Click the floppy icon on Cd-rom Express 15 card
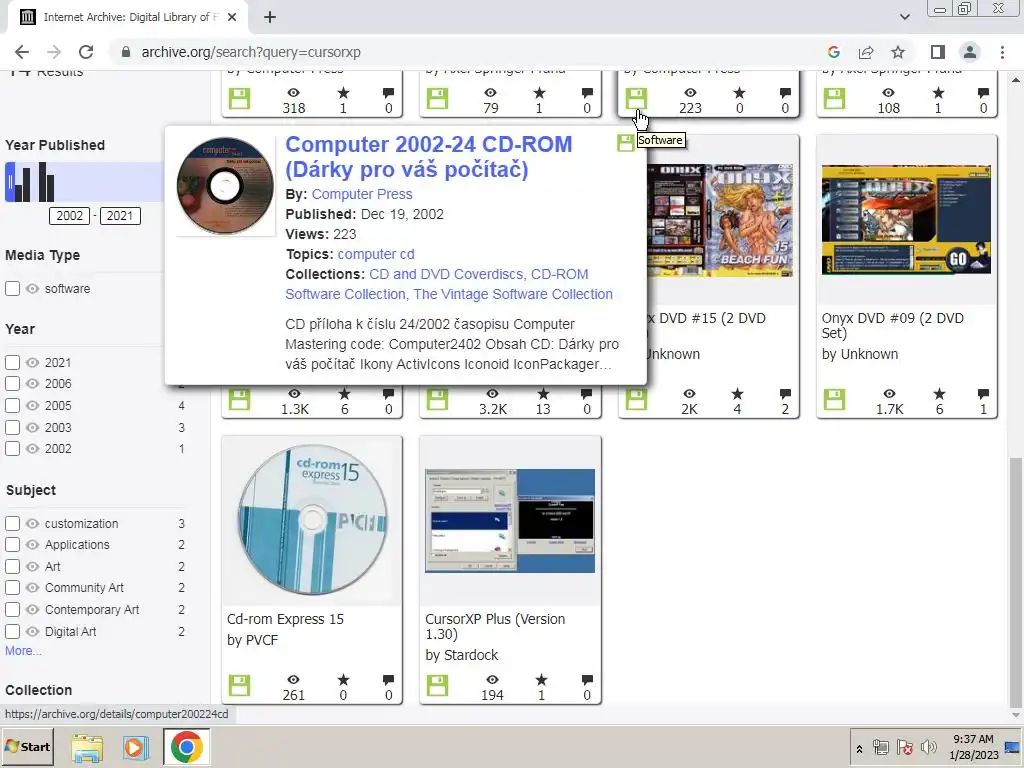 coord(240,686)
